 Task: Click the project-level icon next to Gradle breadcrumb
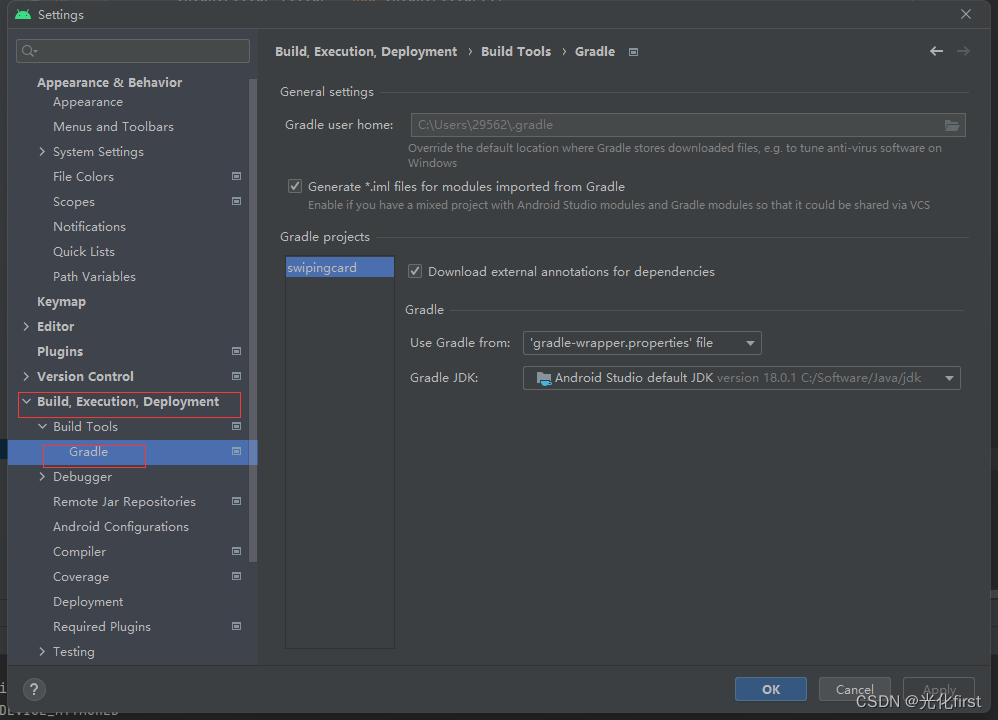(x=633, y=52)
